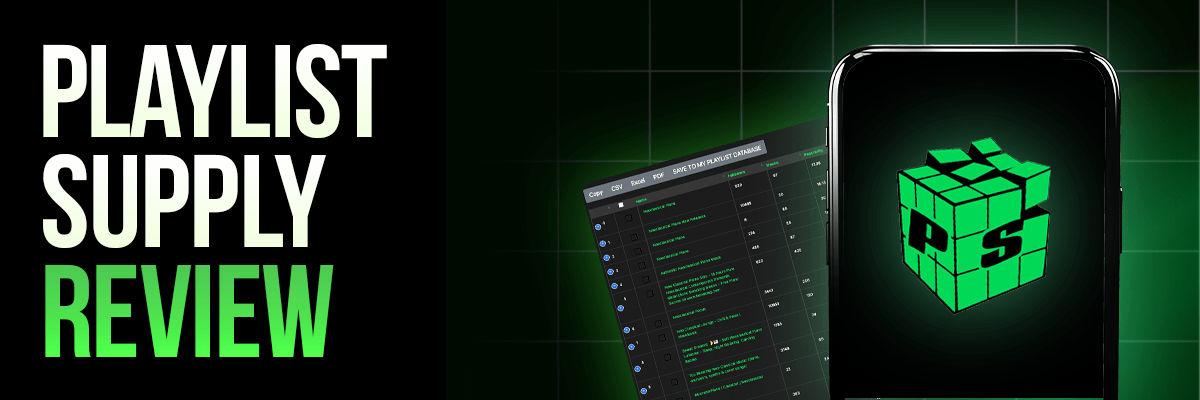Expand the Neoclassical Focus row with its blue circle
The image size is (1200, 400).
pos(626,329)
